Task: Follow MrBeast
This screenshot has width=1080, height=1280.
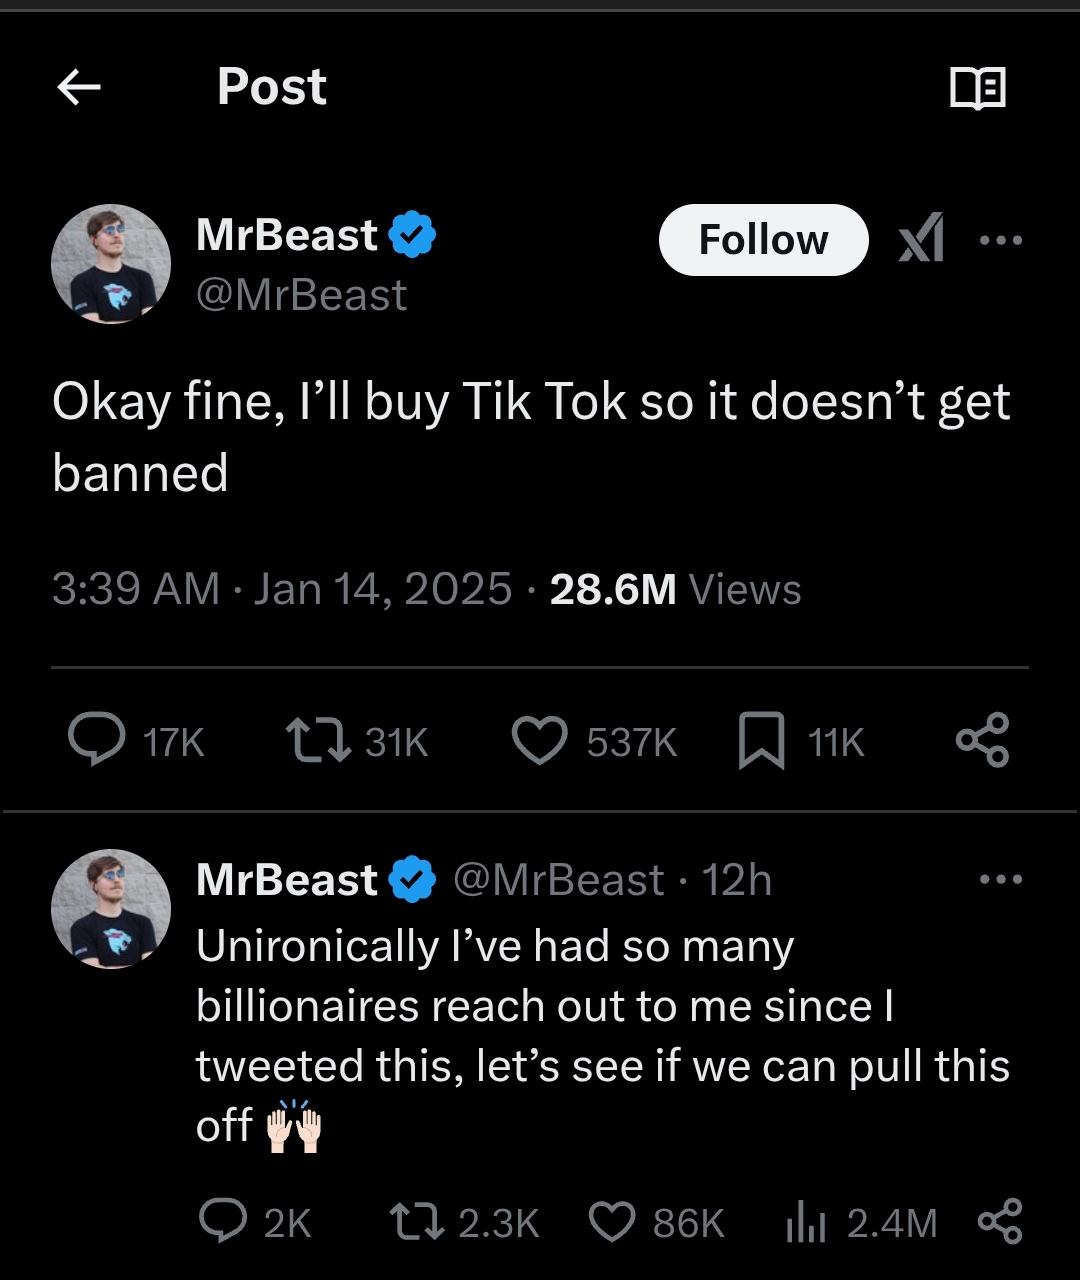Action: pos(763,240)
